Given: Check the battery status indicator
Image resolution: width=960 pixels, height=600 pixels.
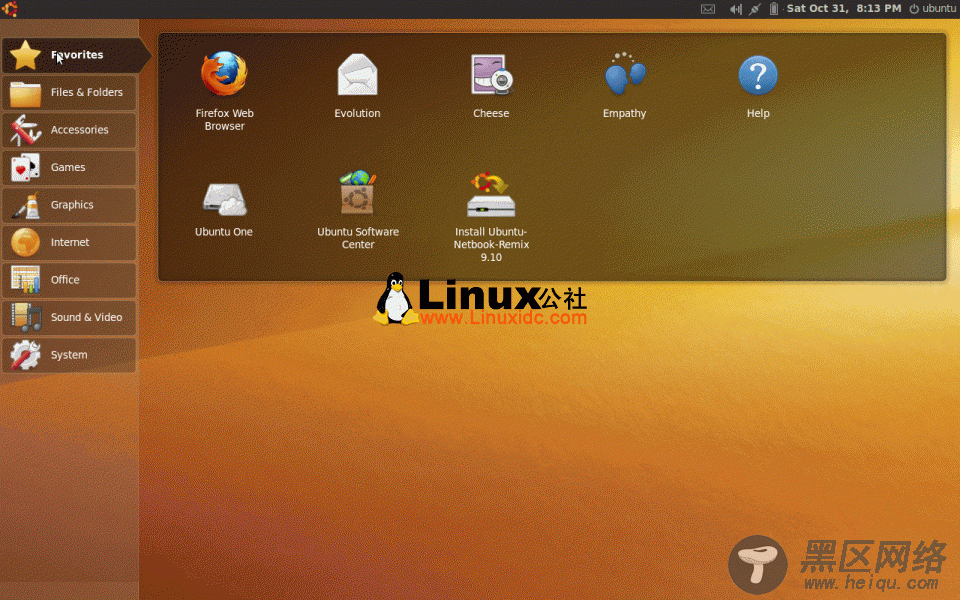Looking at the screenshot, I should [774, 9].
